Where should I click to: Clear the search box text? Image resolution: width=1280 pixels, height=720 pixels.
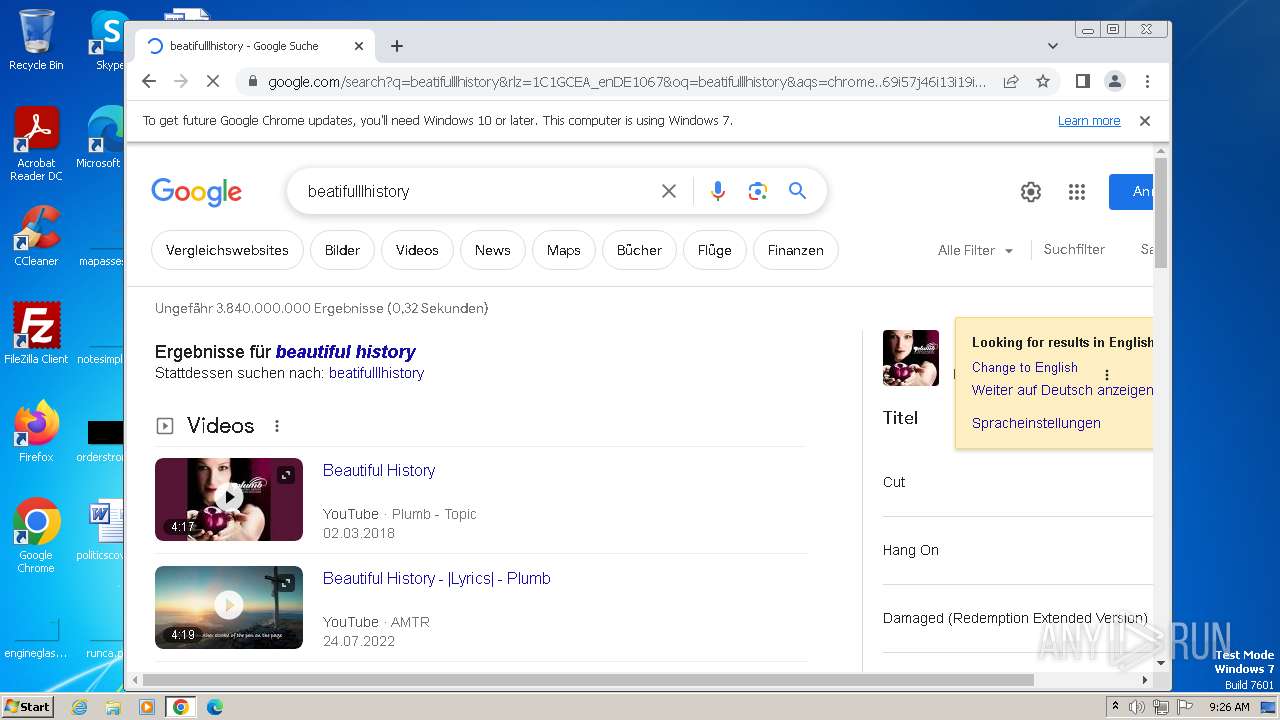[669, 191]
